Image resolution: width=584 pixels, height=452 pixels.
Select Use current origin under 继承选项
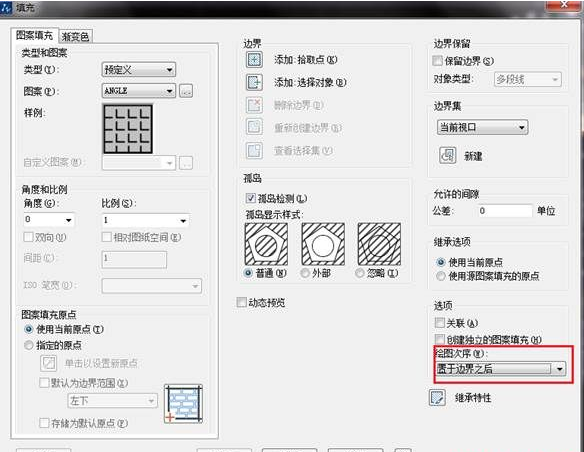(x=441, y=262)
